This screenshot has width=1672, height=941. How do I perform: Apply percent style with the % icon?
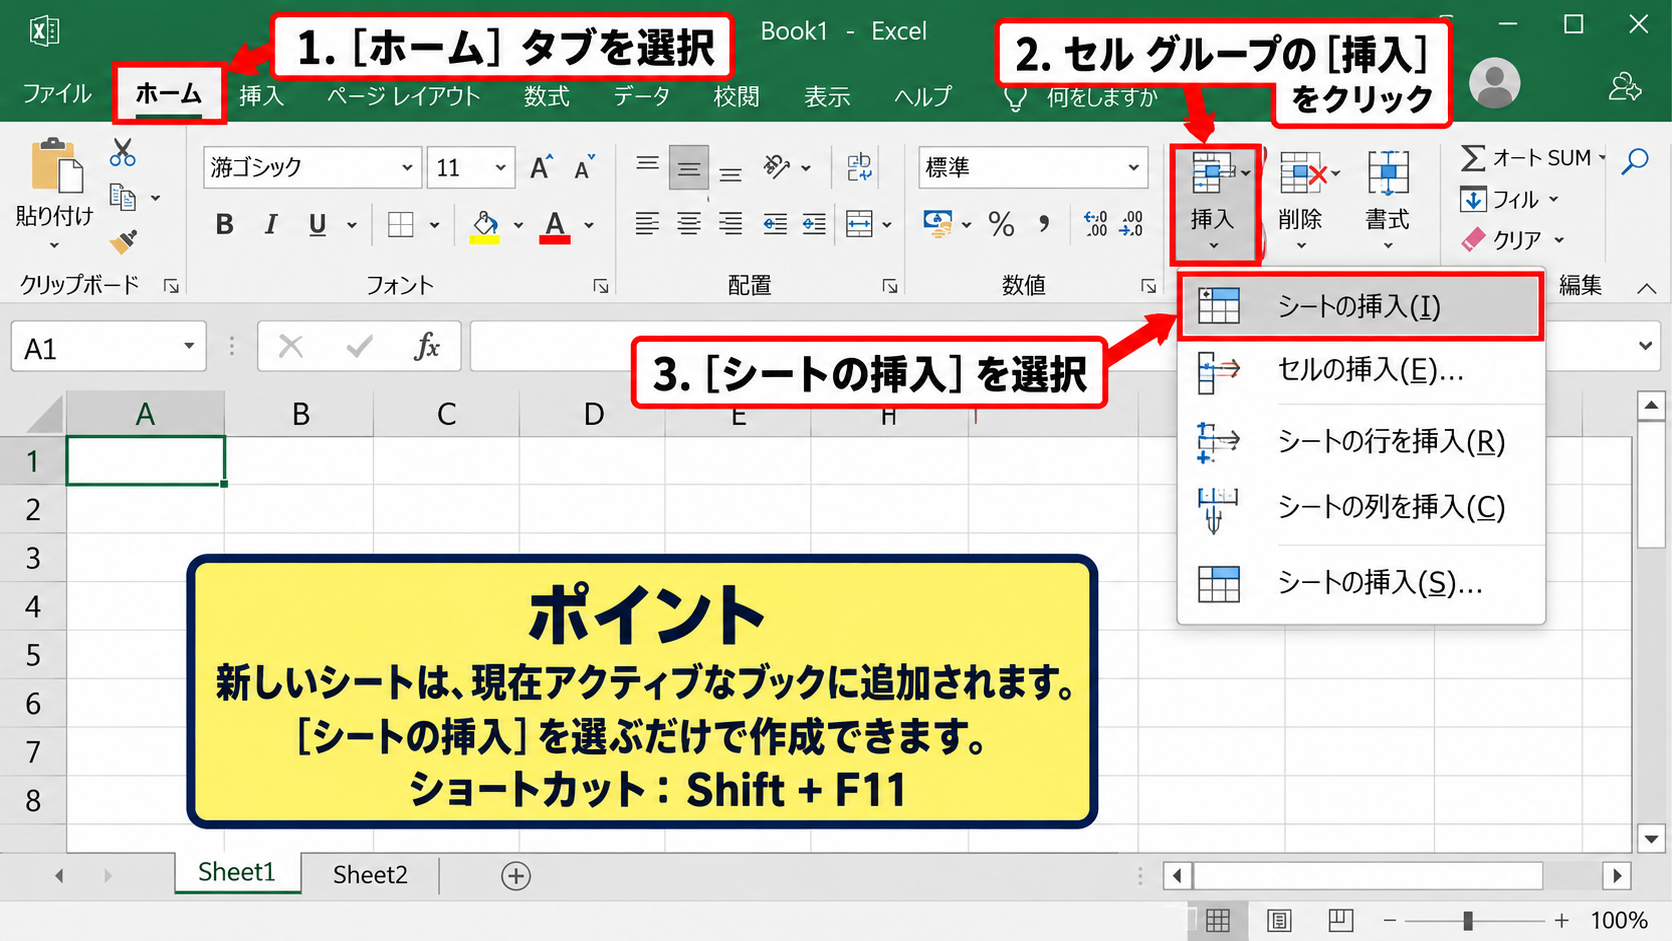coord(1001,224)
